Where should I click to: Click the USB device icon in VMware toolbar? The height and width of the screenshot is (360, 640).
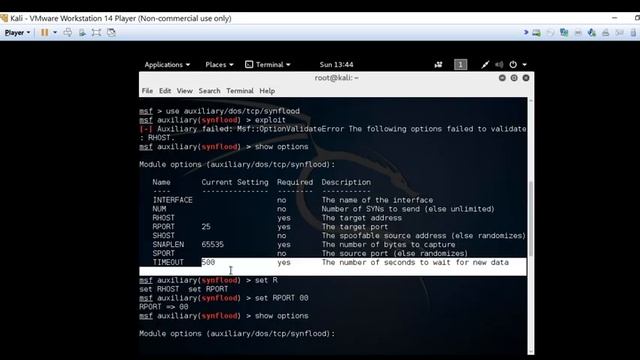(591, 33)
